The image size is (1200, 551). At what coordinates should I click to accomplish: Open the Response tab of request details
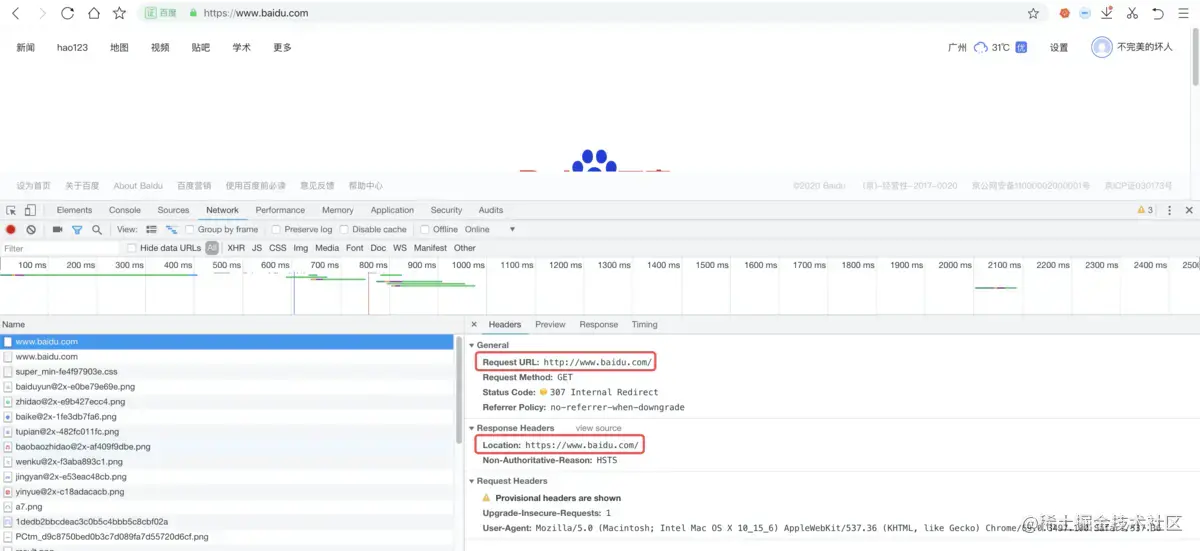click(x=599, y=325)
